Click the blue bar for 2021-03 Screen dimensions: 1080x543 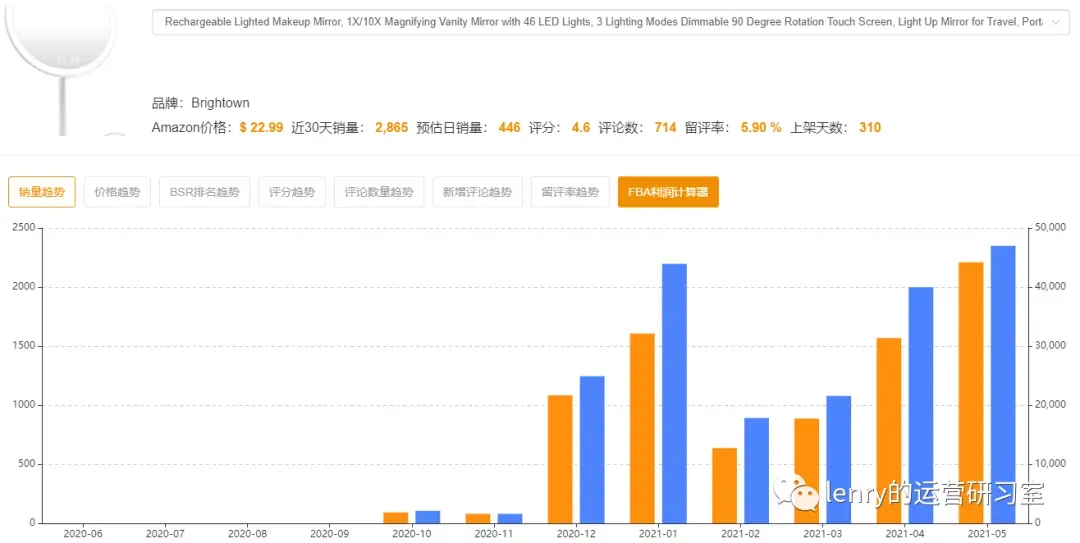[x=839, y=459]
